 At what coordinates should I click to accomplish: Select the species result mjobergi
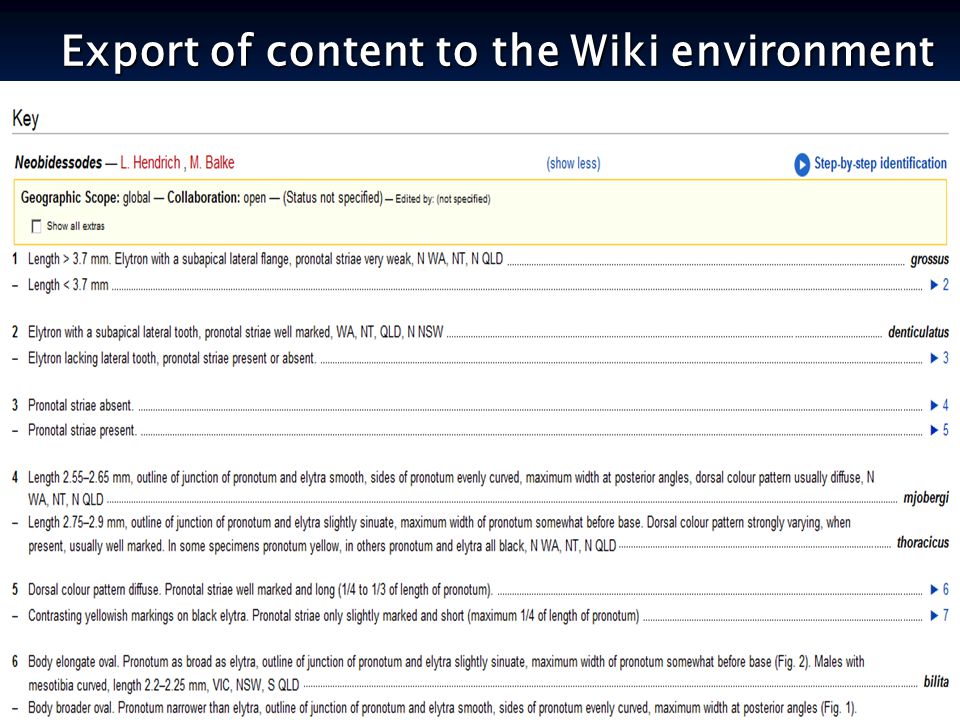(926, 498)
